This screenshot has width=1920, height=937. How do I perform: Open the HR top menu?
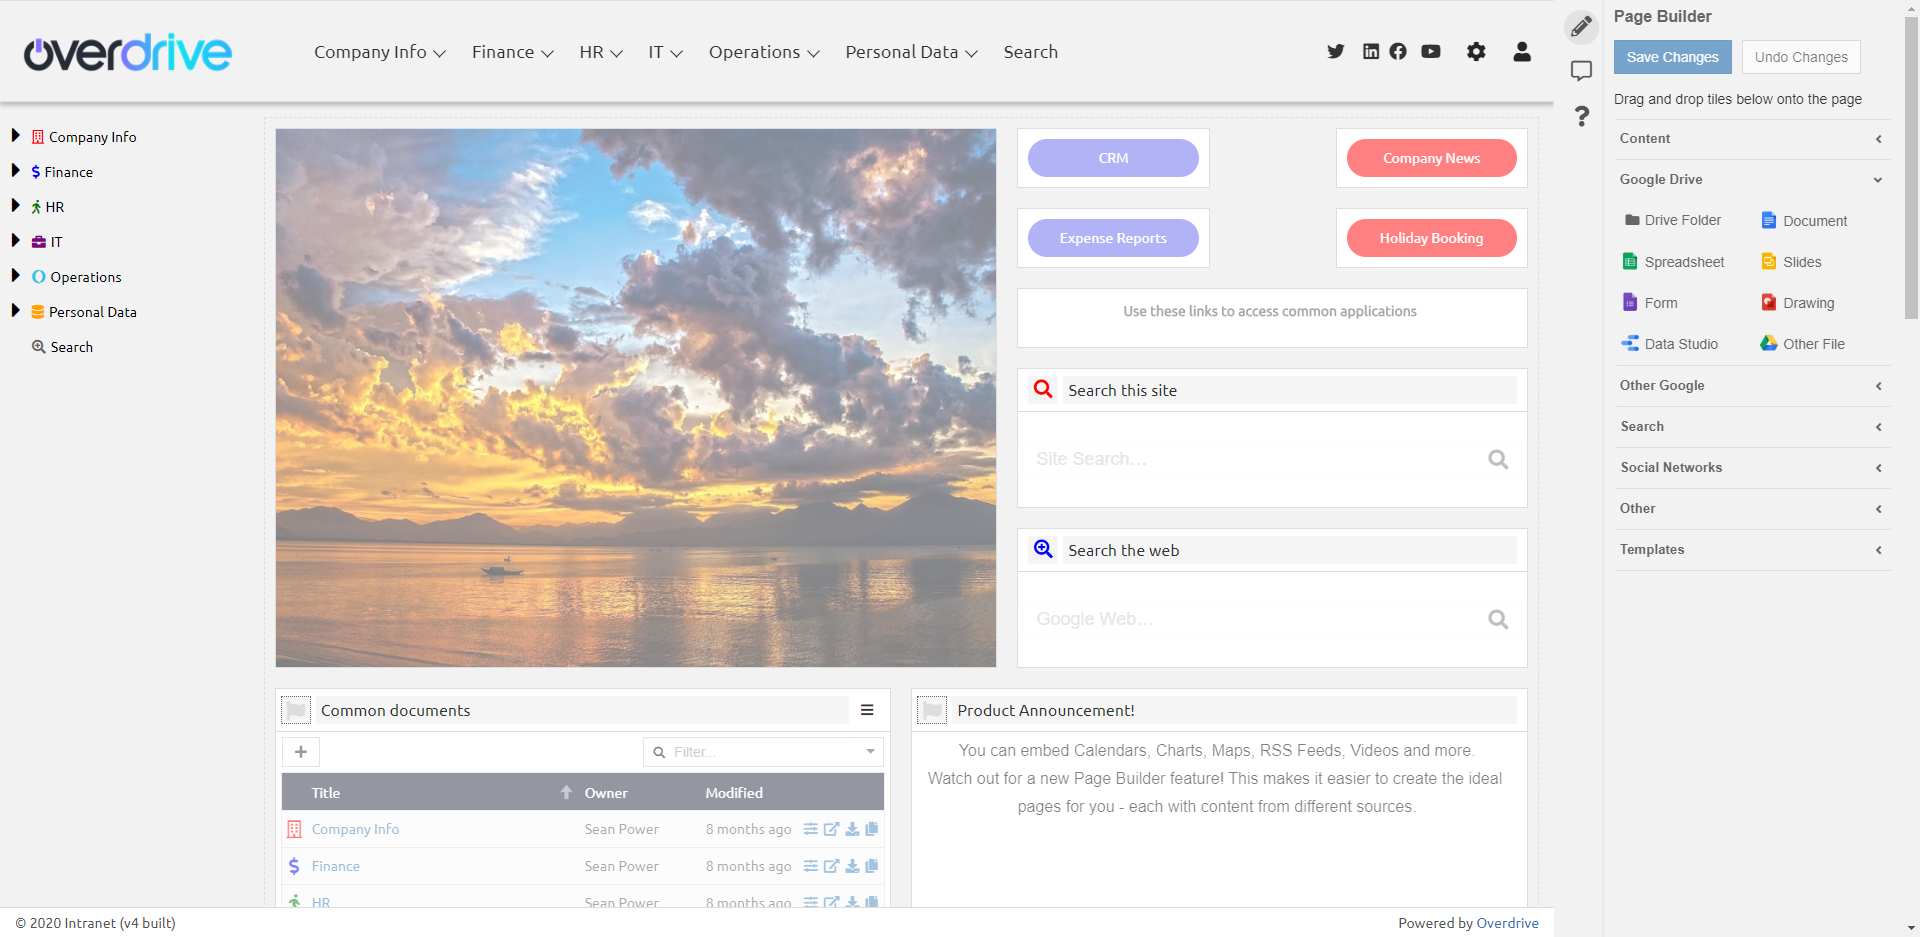601,52
